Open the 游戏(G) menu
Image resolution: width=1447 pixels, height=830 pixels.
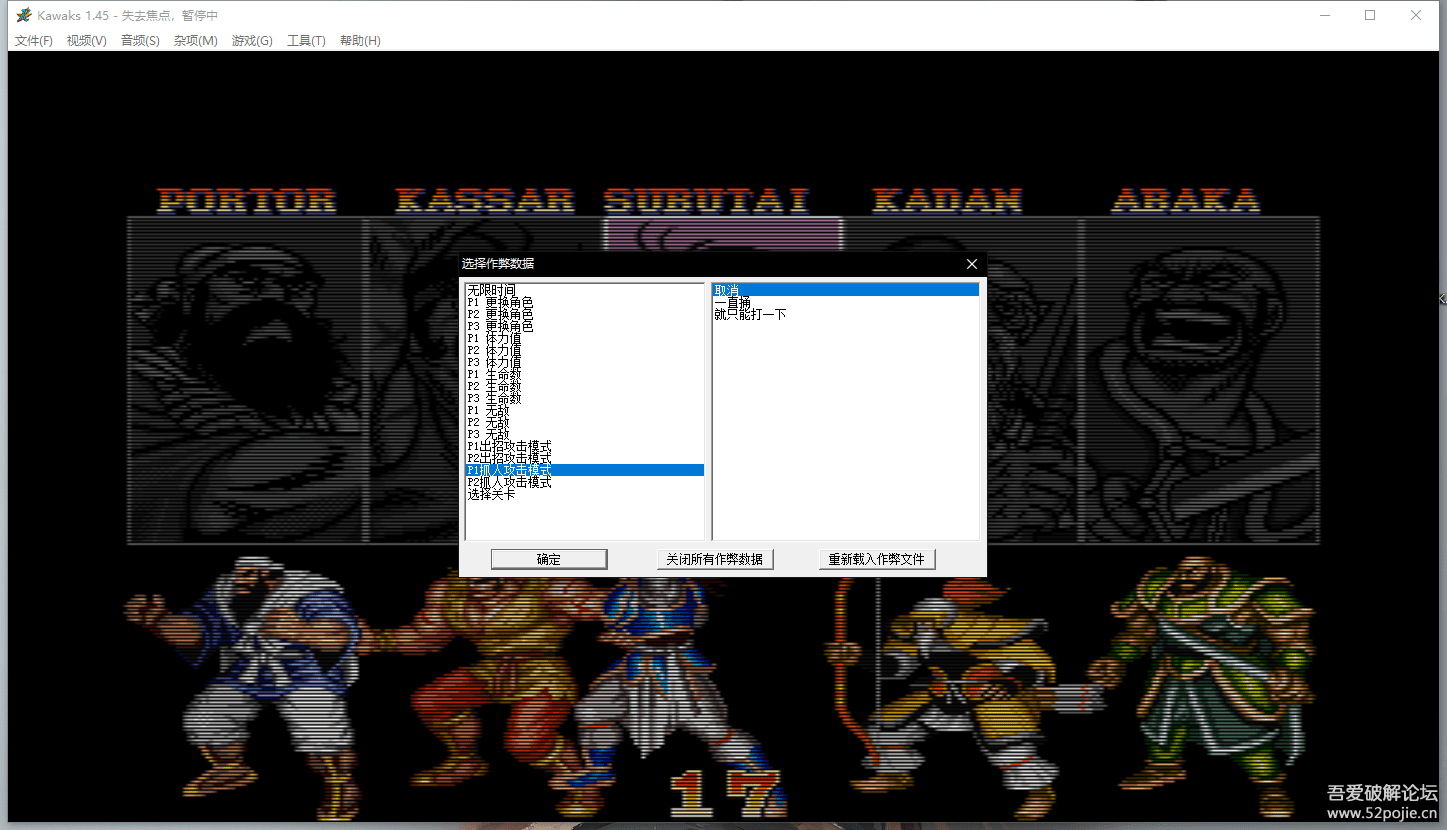[251, 41]
